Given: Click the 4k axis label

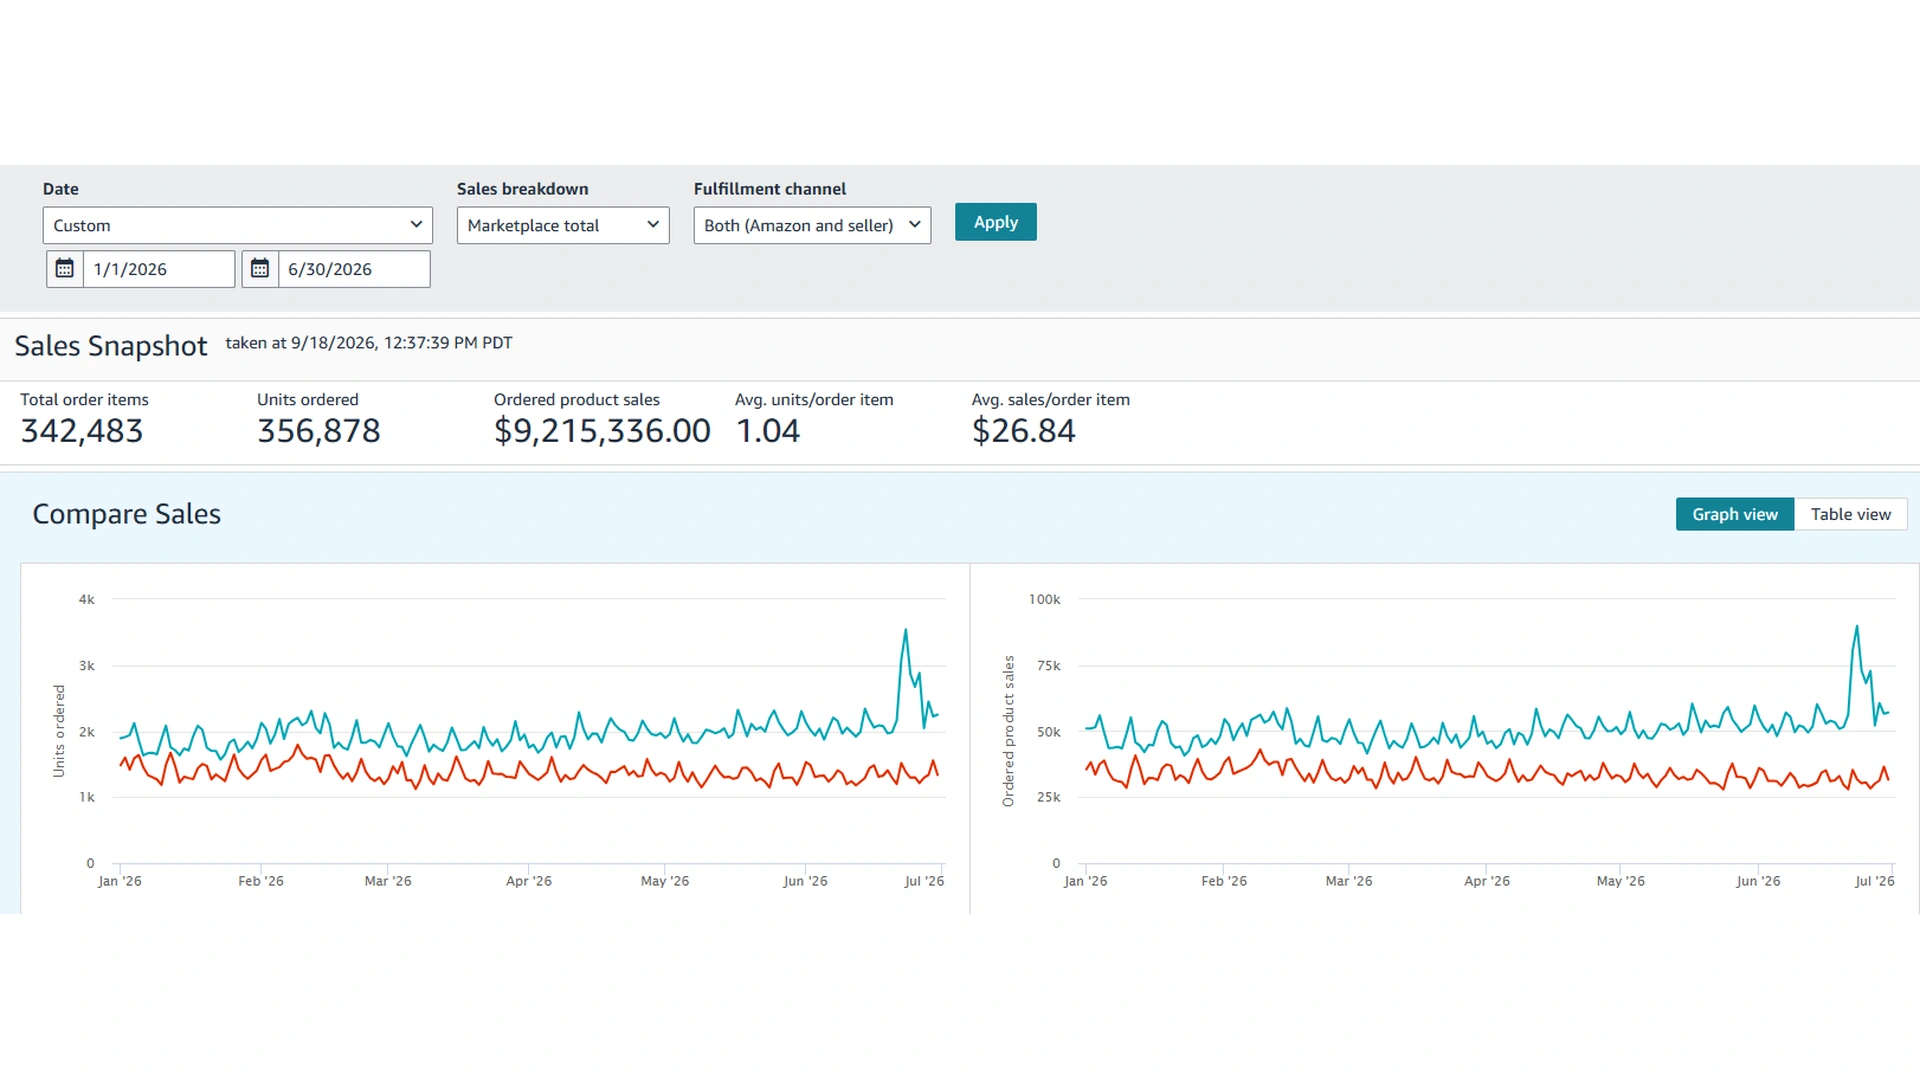Looking at the screenshot, I should (87, 599).
